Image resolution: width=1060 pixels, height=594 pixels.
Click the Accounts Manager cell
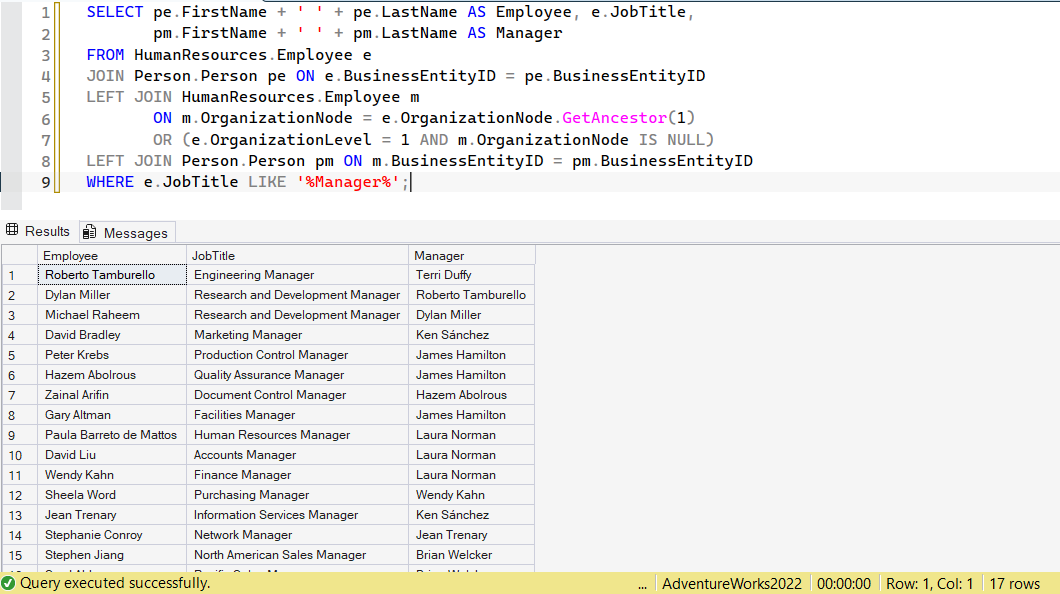297,455
